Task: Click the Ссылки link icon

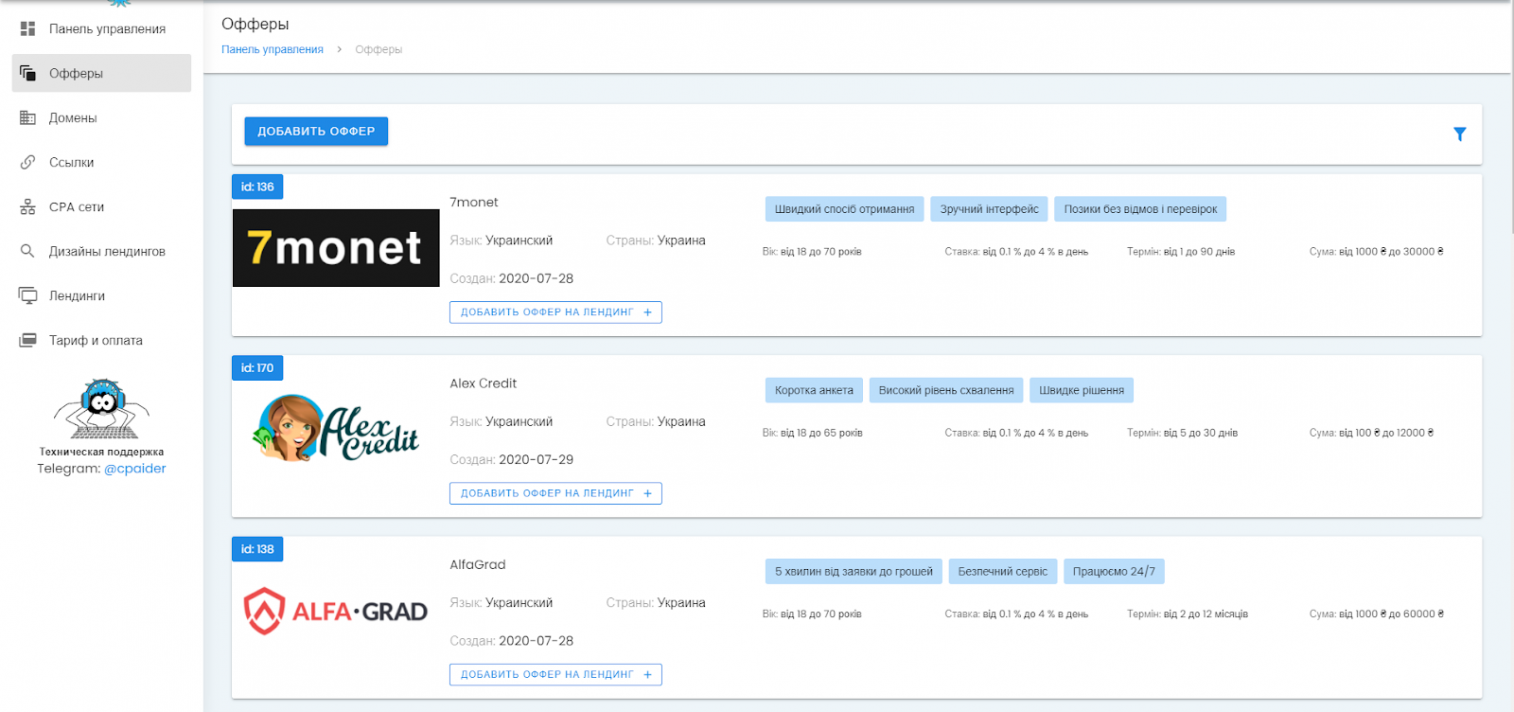Action: 28,162
